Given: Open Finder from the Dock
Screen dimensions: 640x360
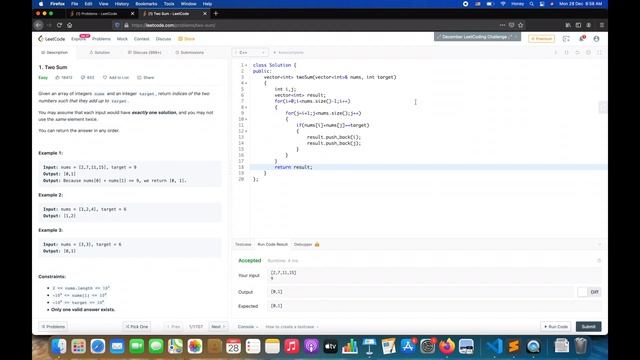Looking at the screenshot, I should [x=59, y=346].
